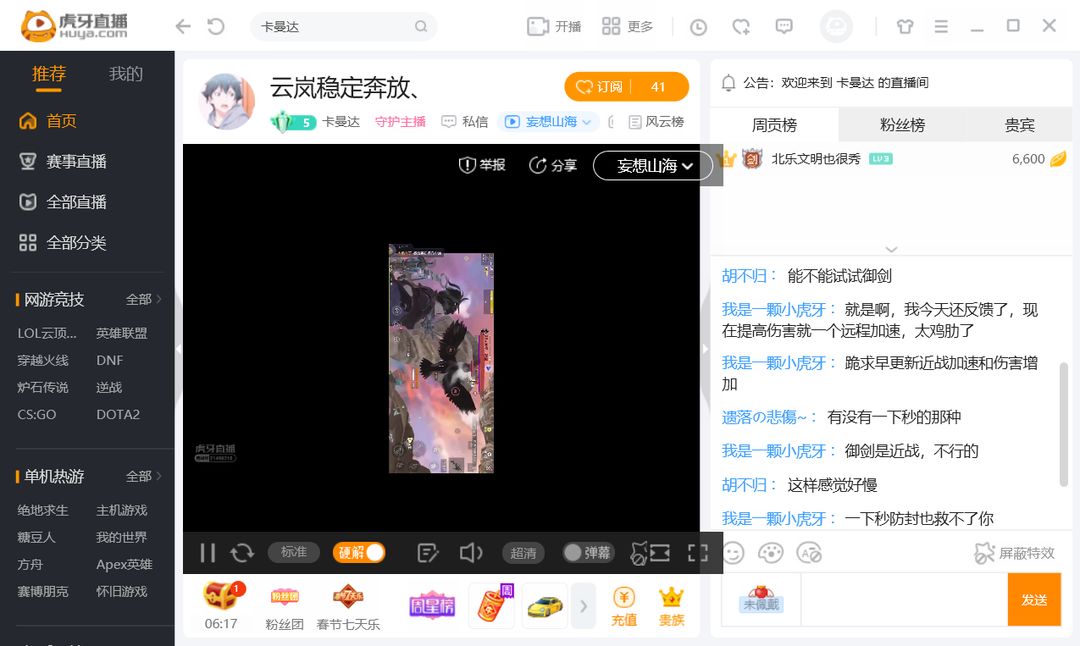1080x646 pixels.
Task: Show more gifts with the right arrow
Action: [x=583, y=606]
